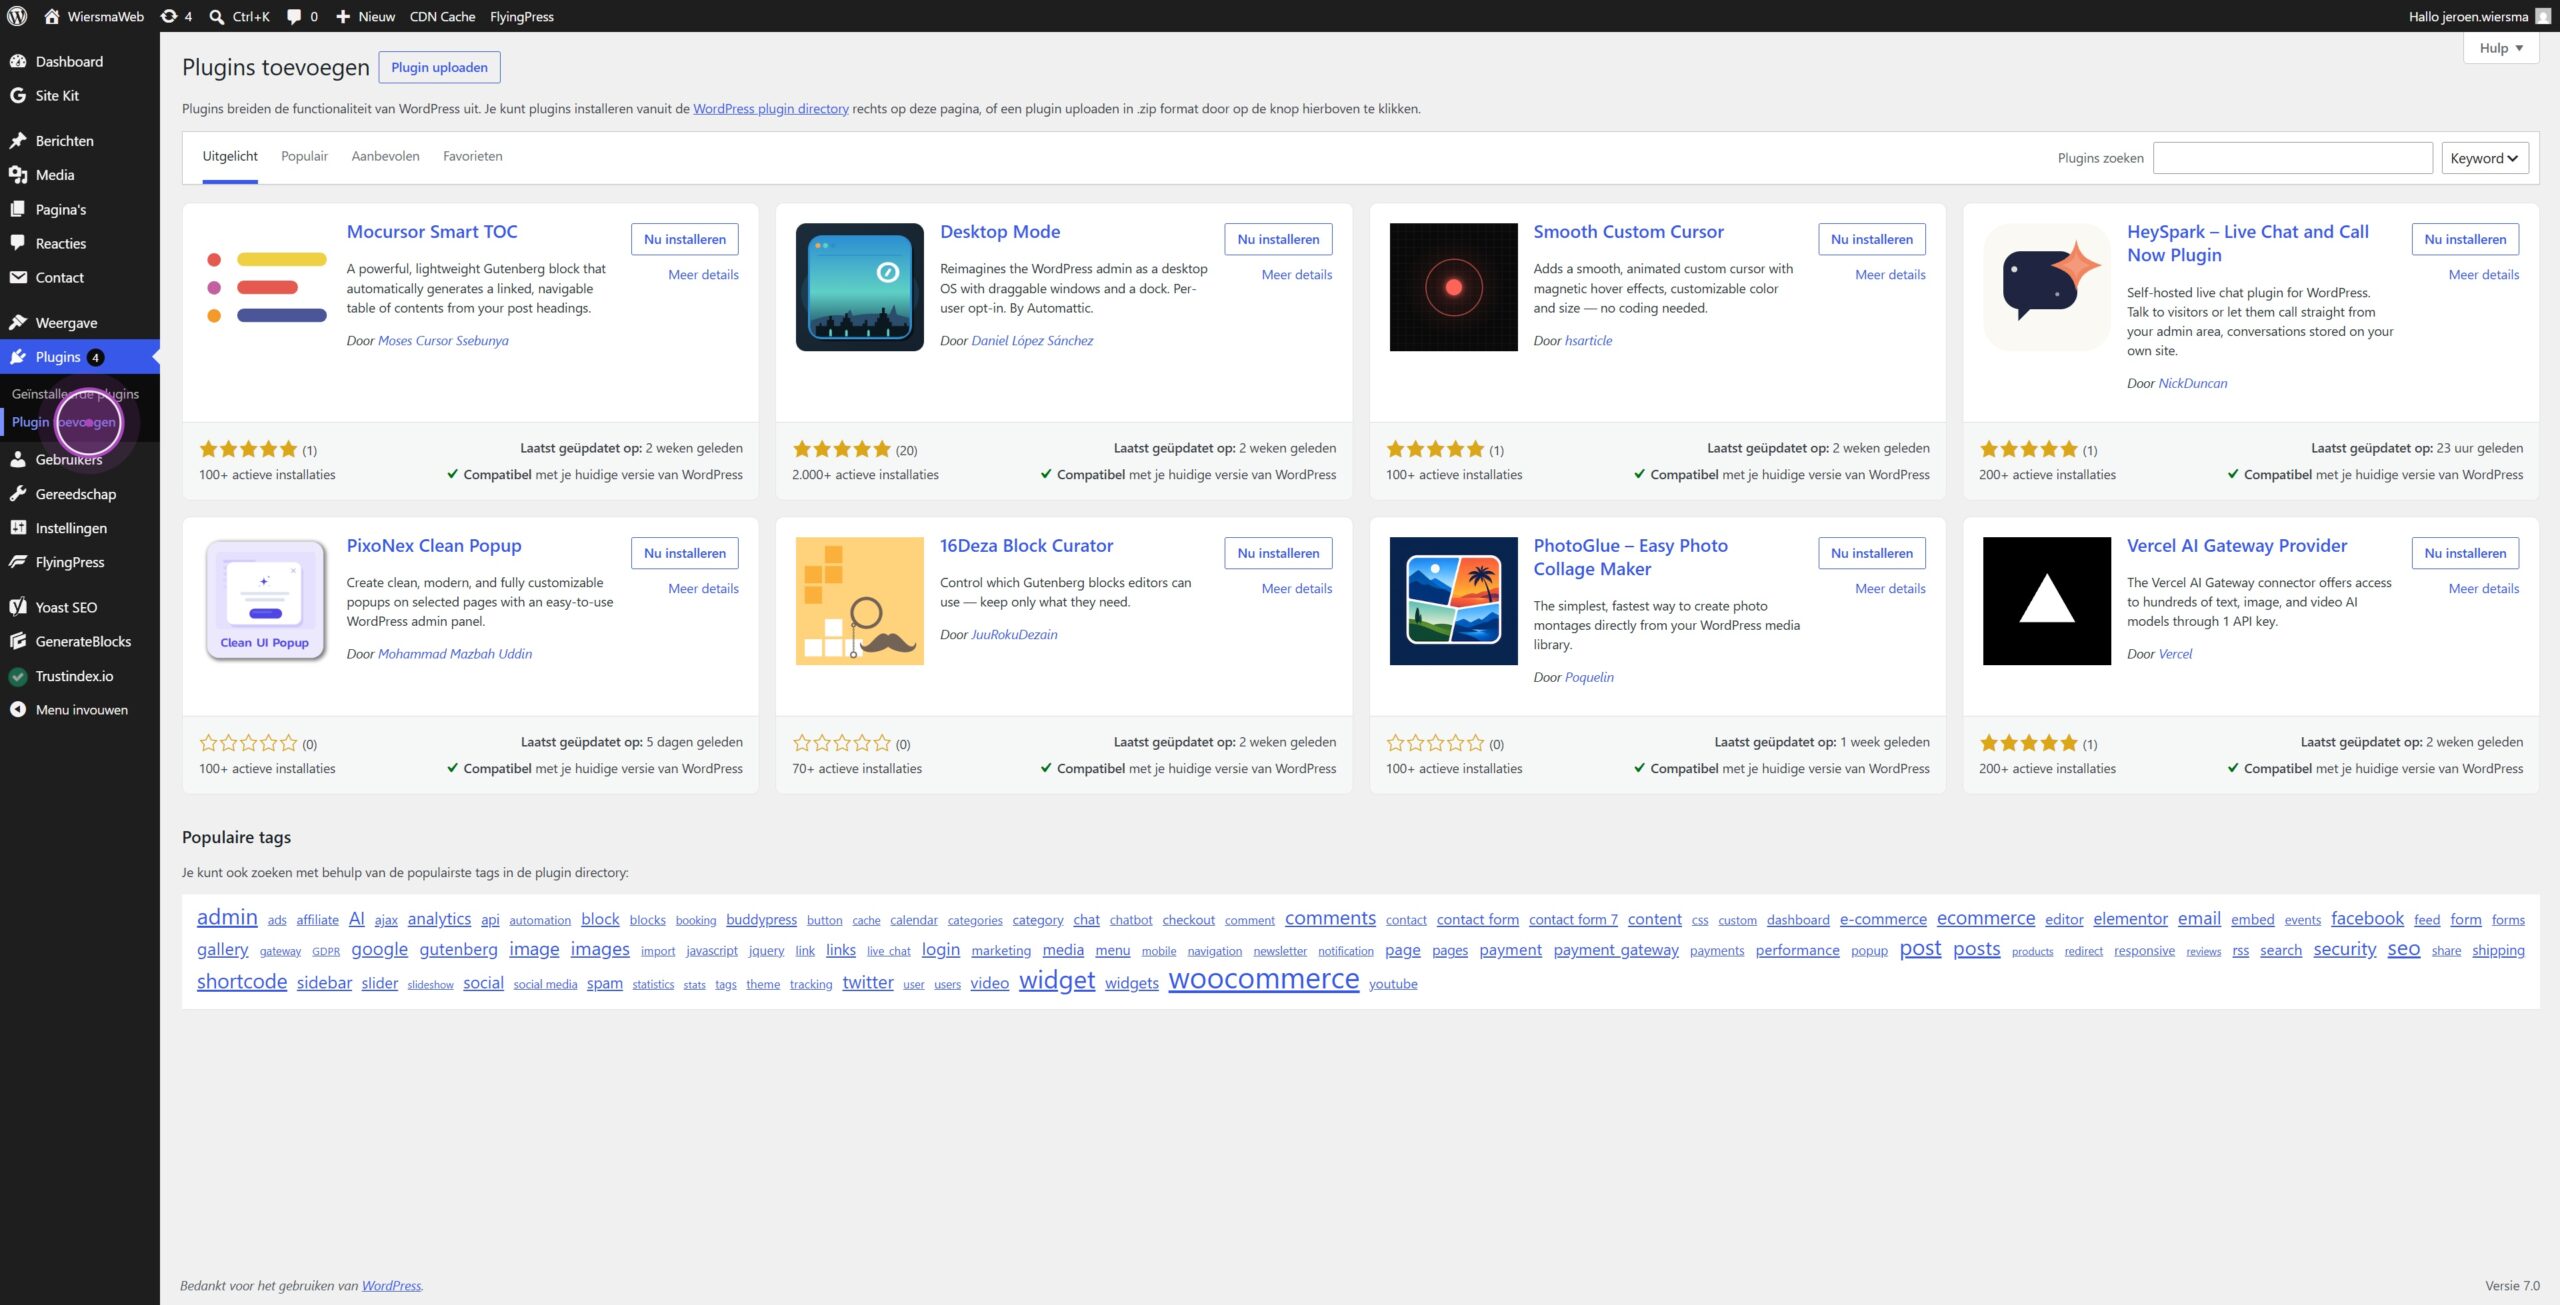Viewport: 2560px width, 1305px height.
Task: Expand the Hulp help dropdown
Action: (2500, 48)
